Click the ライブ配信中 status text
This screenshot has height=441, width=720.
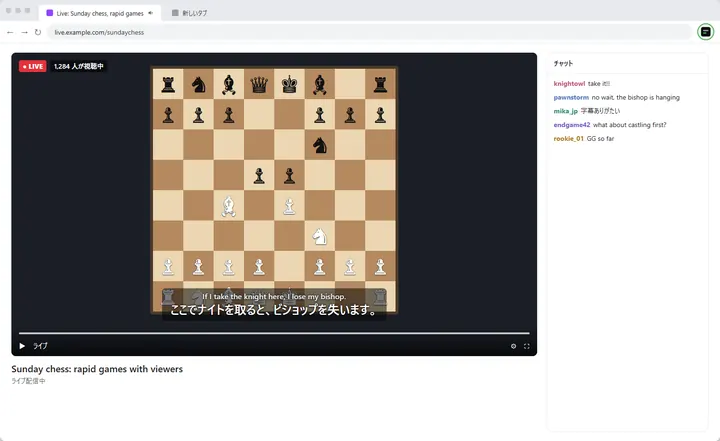coord(28,381)
